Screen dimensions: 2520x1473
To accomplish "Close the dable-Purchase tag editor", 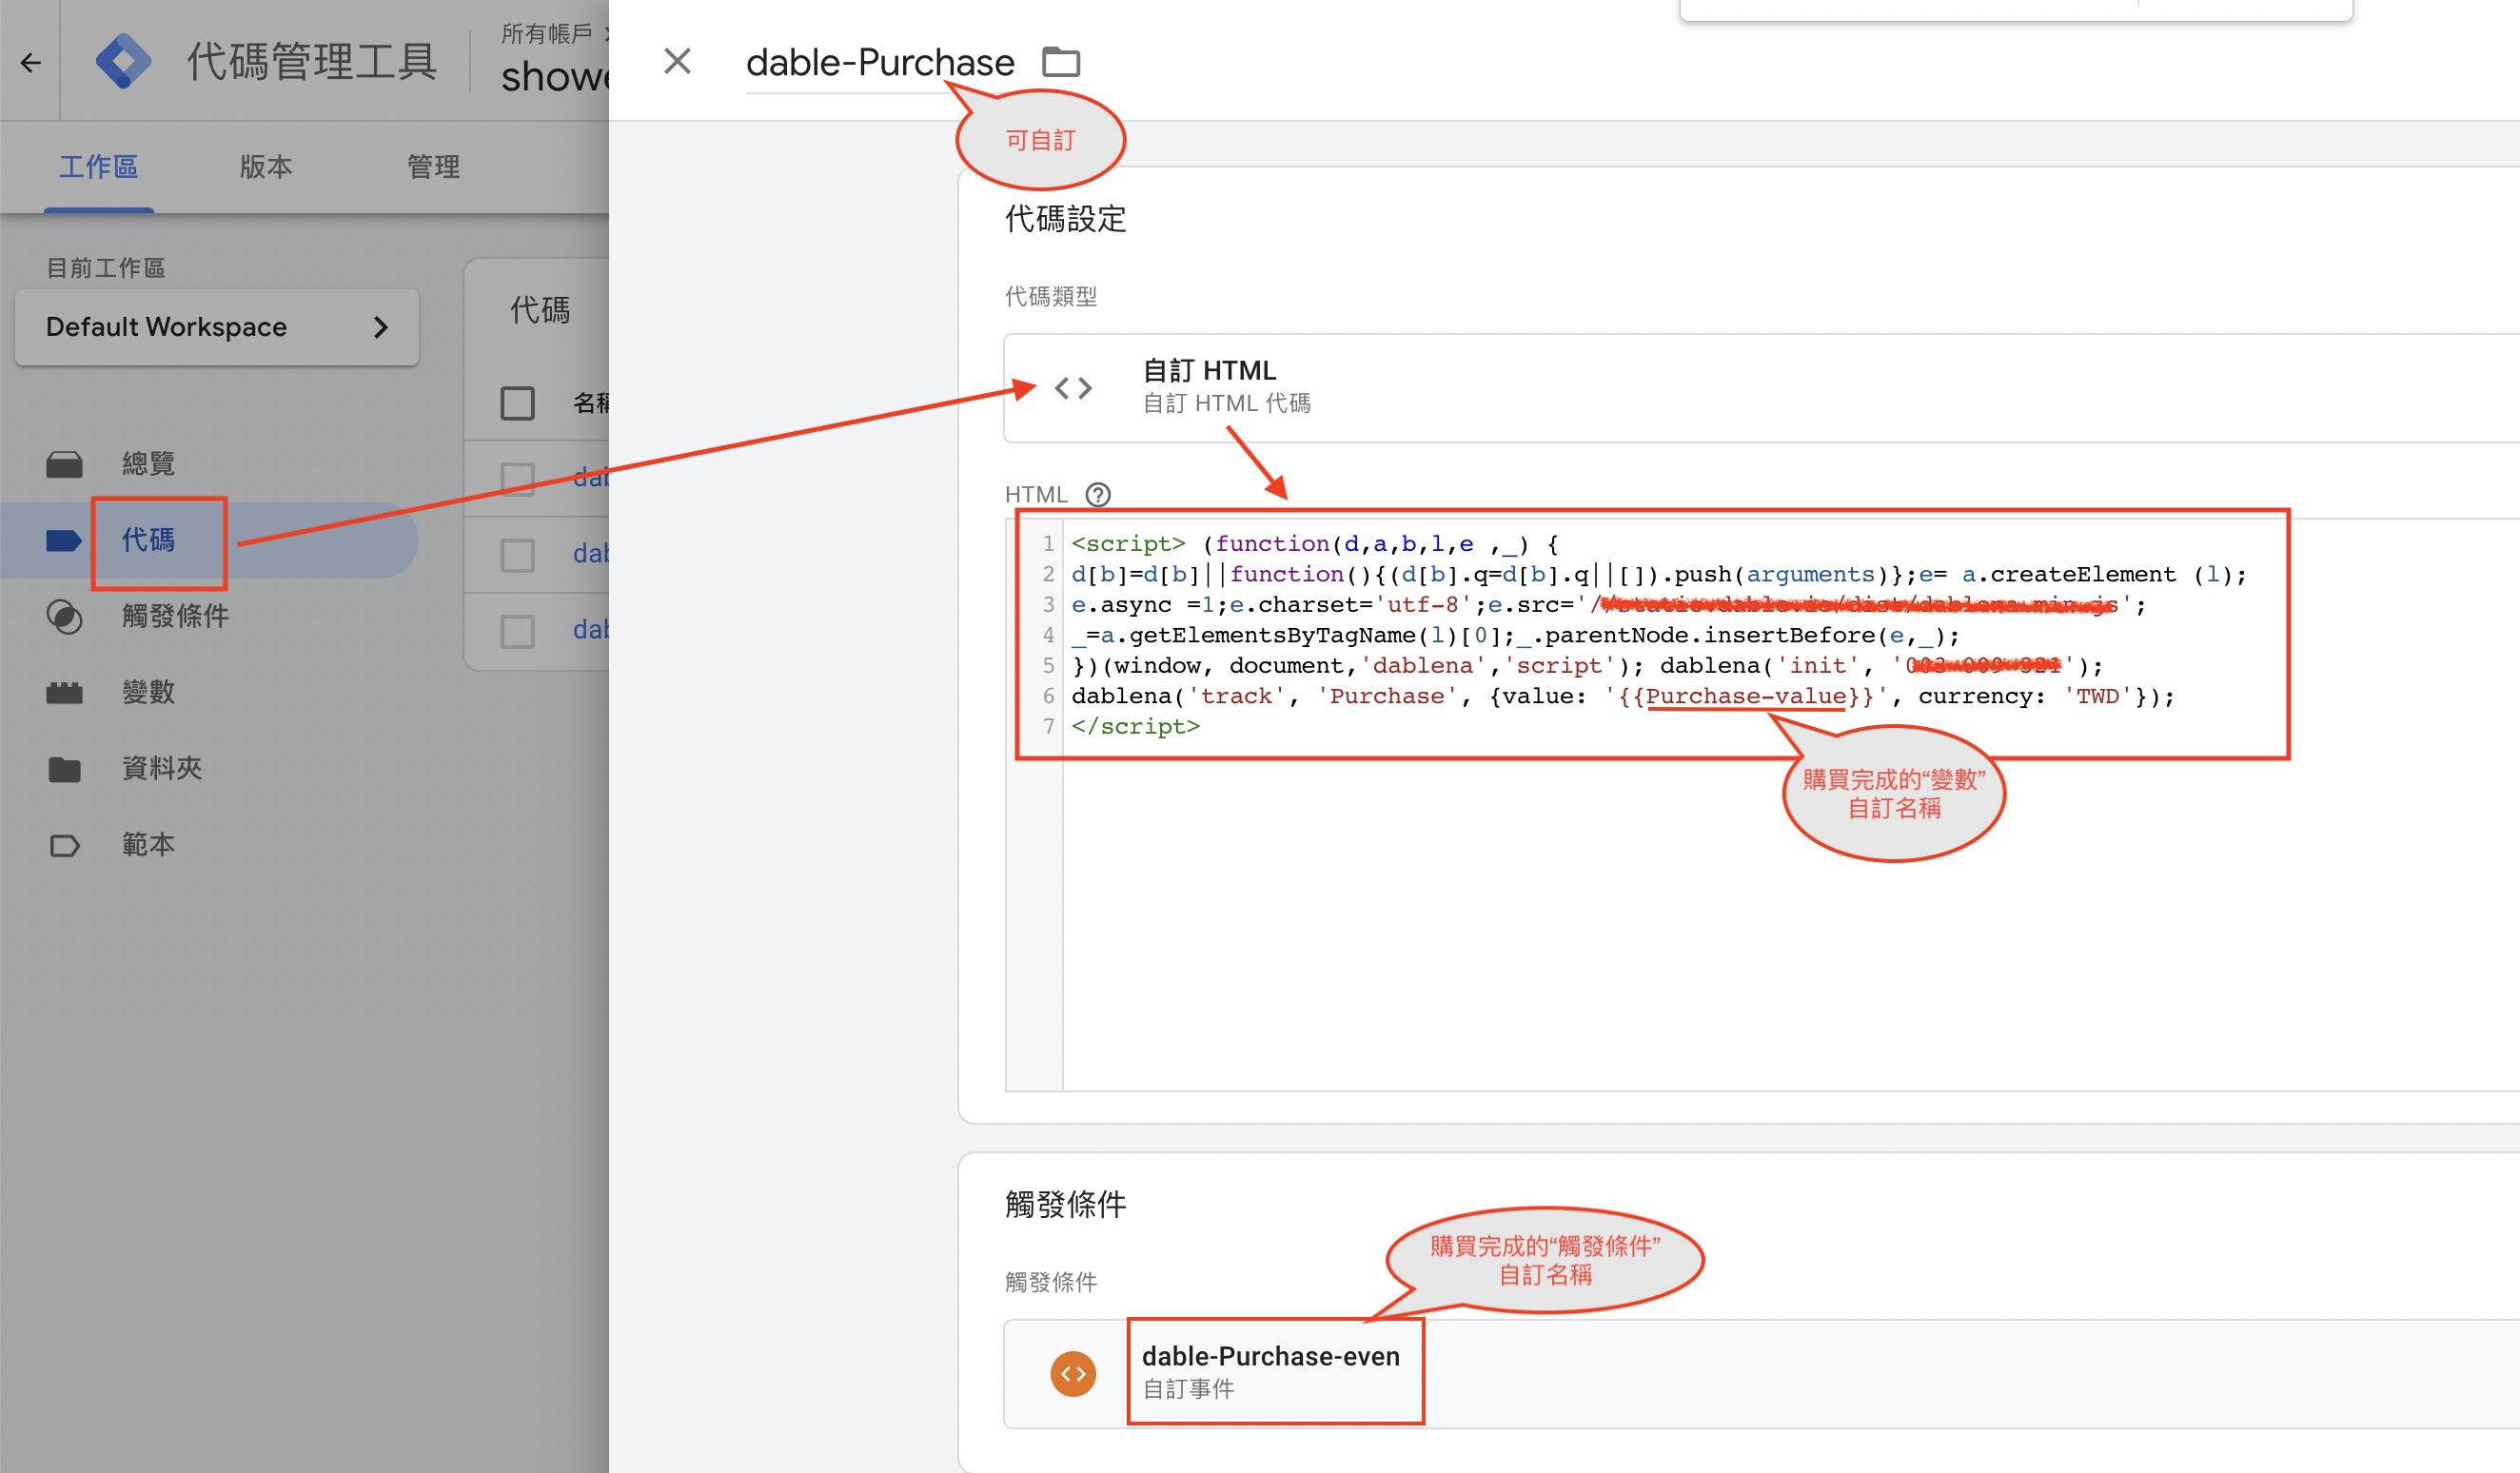I will click(677, 61).
